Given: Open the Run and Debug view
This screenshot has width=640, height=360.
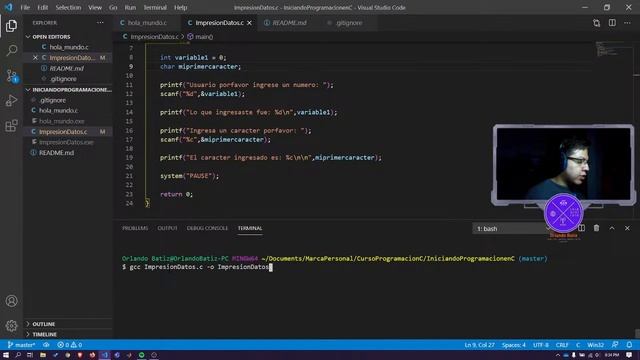Looking at the screenshot, I should tap(11, 100).
